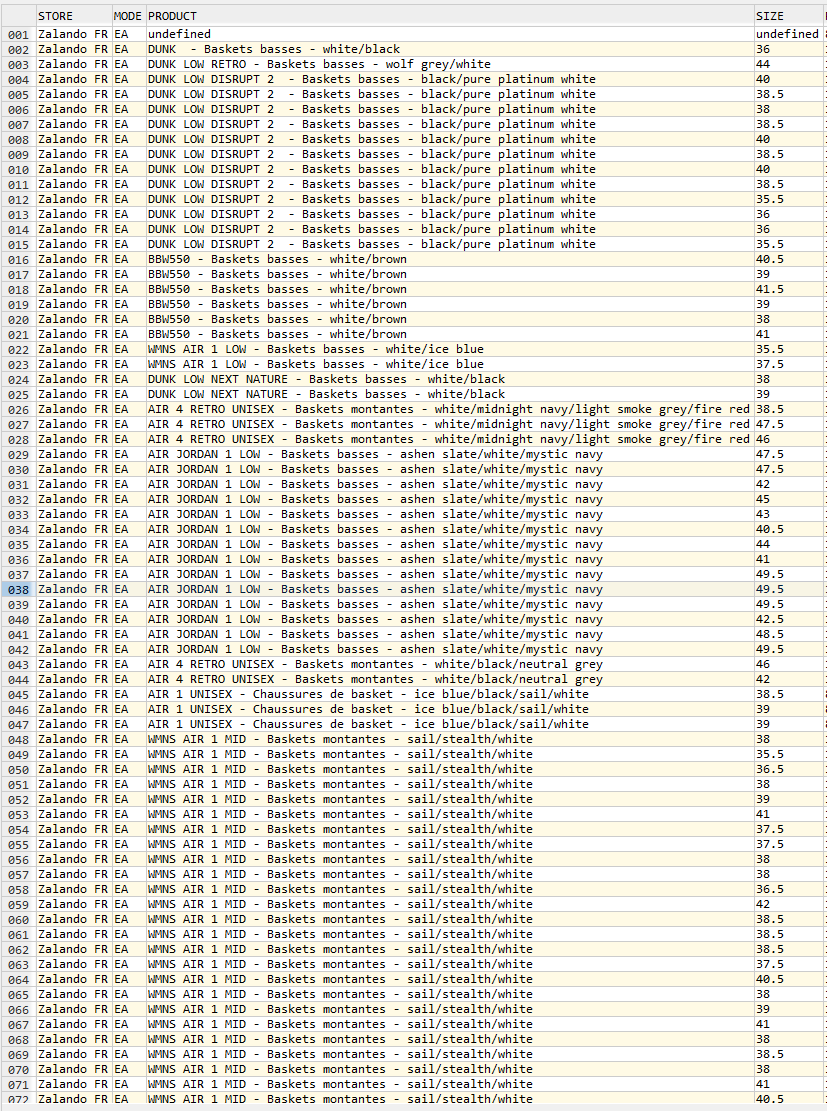The width and height of the screenshot is (827, 1111).
Task: Click size 36.5 cell in row 058
Action: coord(789,889)
